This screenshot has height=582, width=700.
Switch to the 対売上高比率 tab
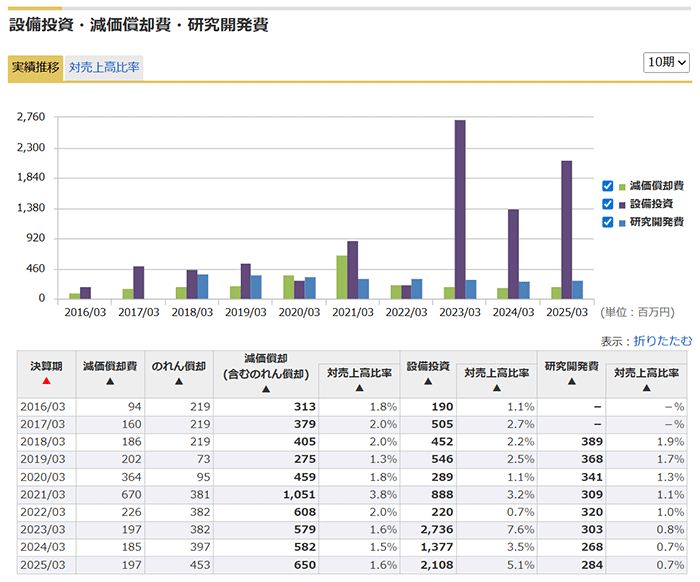point(104,68)
